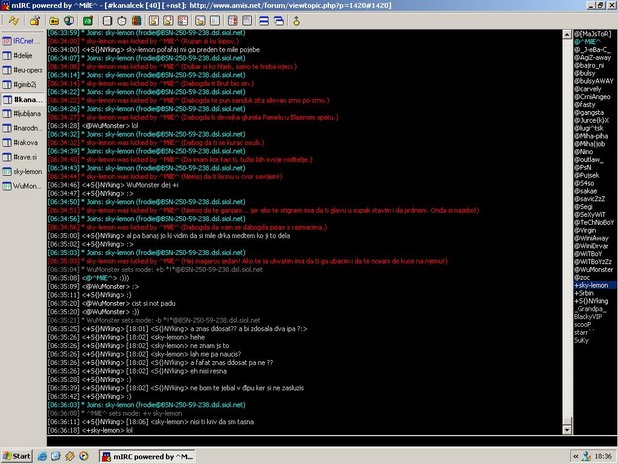
Task: Click the chat scrollbar down arrow
Action: click(x=567, y=430)
